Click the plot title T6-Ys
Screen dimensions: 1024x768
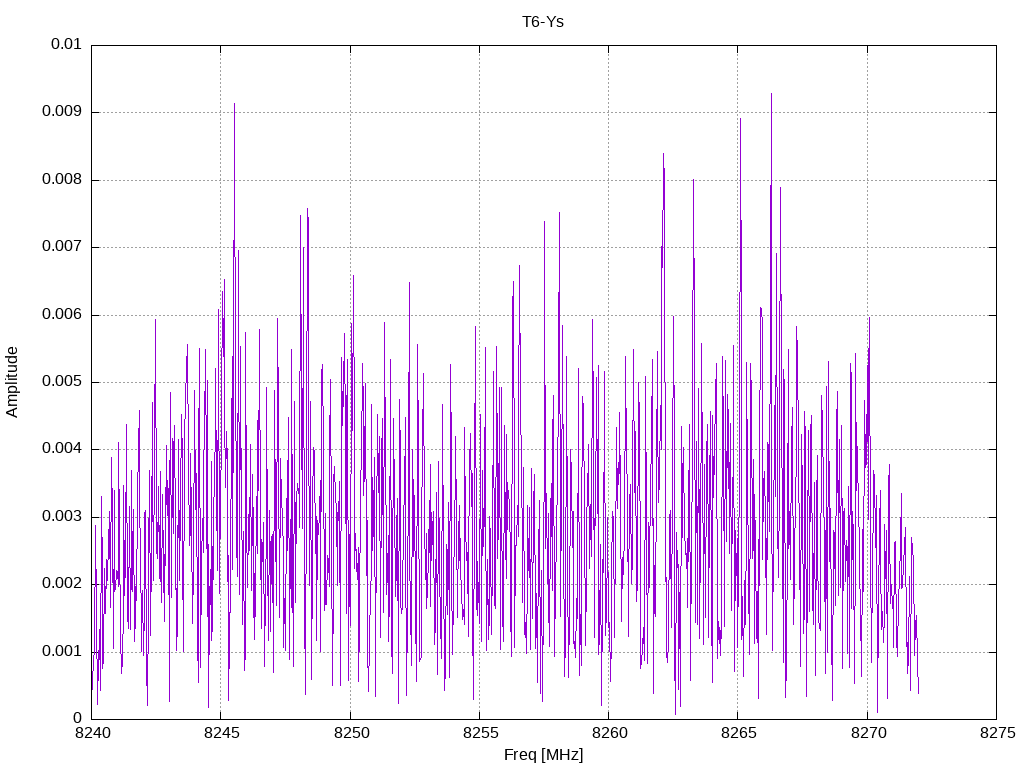click(x=543, y=22)
